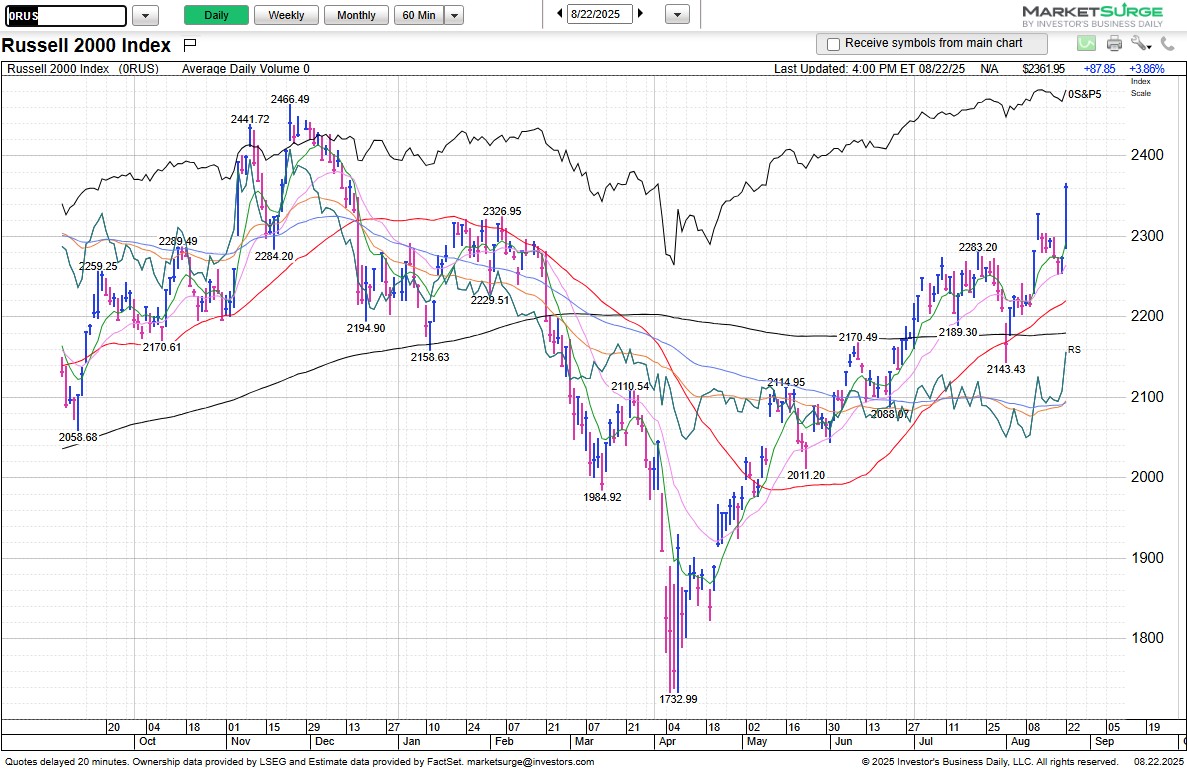This screenshot has width=1187, height=769.
Task: Click the +87.85 price change value
Action: [1099, 69]
